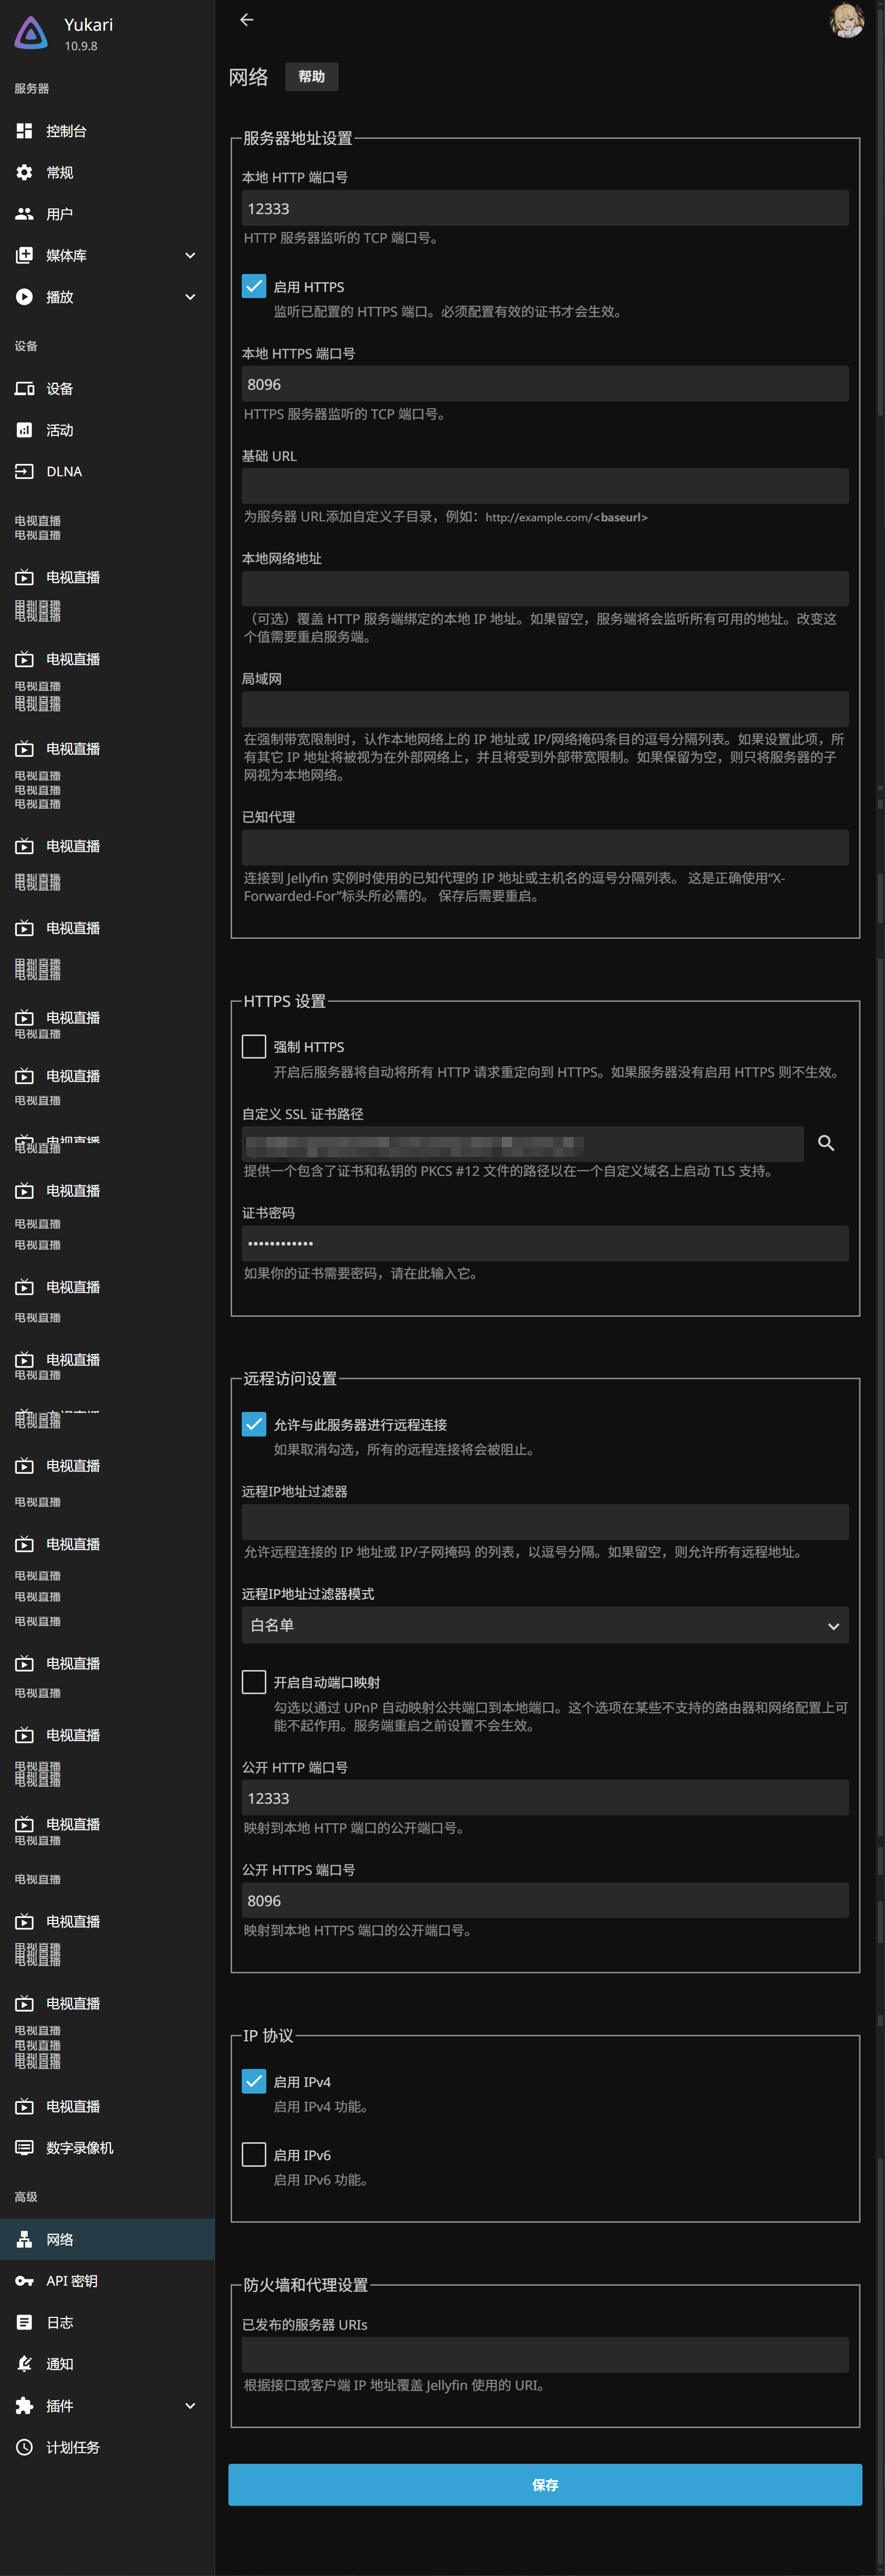
Task: Open 活动 activity icon
Action: pyautogui.click(x=24, y=431)
